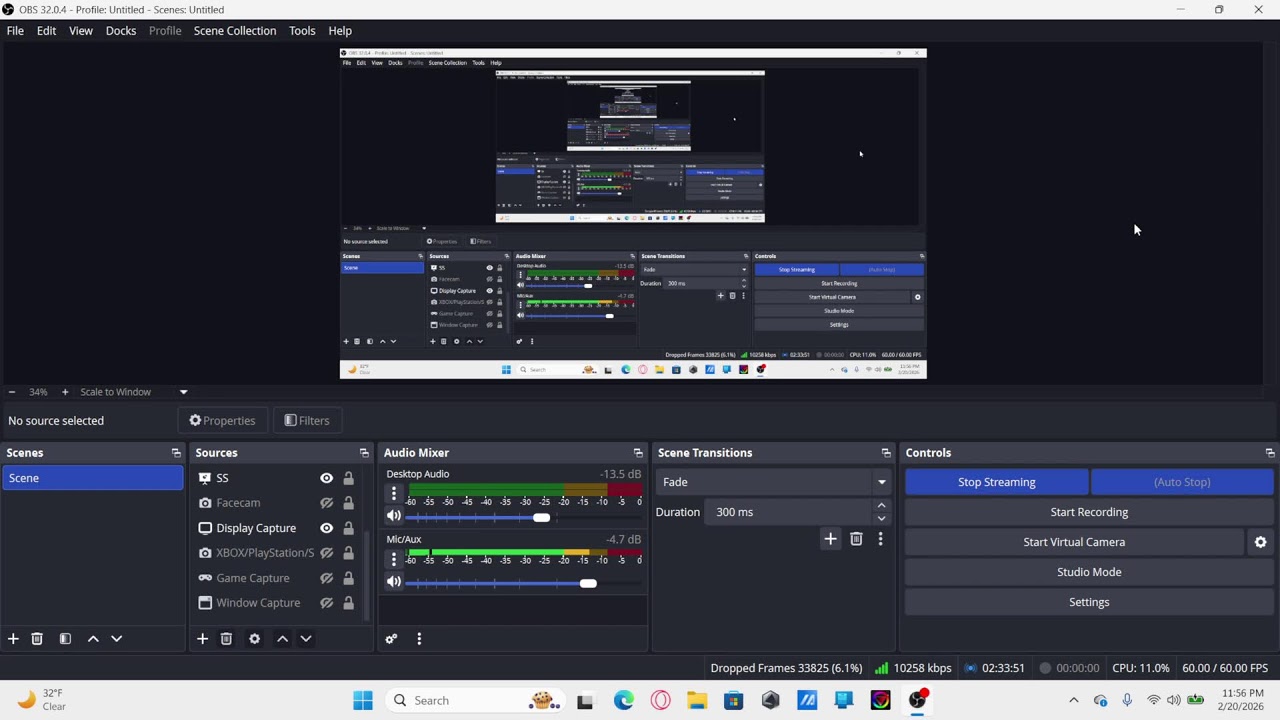Zoom in preview with plus icon
The height and width of the screenshot is (720, 1280).
coord(65,392)
